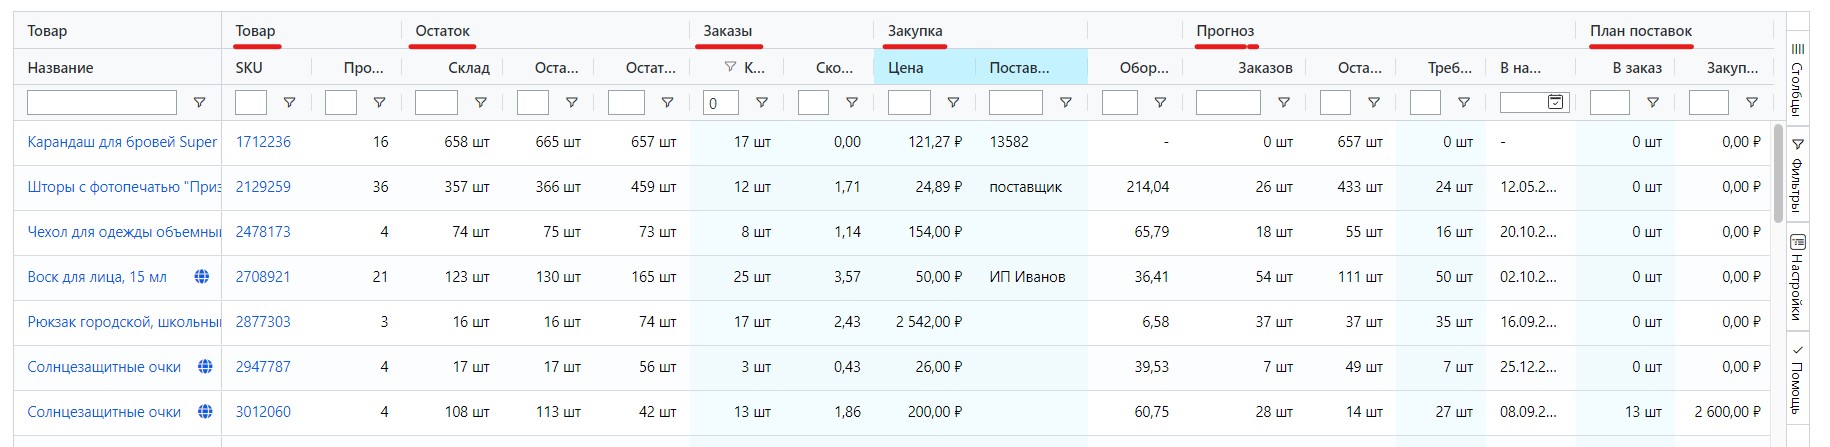Open SKU link 2129259
Image resolution: width=1830 pixels, height=447 pixels.
coord(263,187)
